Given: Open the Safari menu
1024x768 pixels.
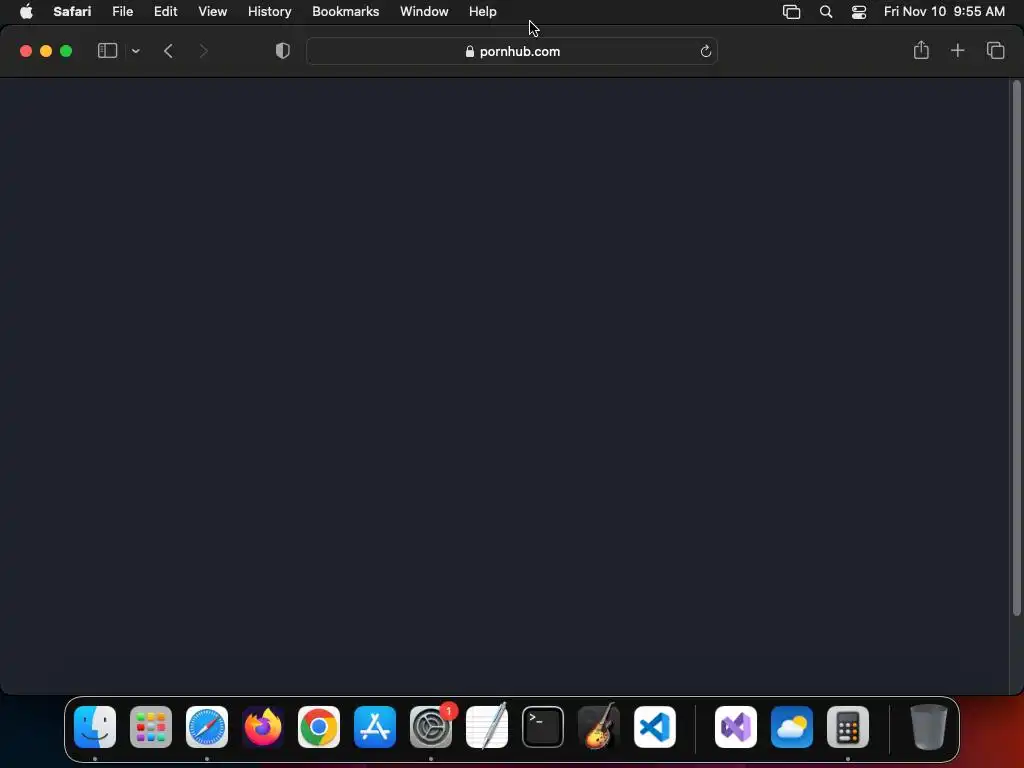Looking at the screenshot, I should point(72,11).
